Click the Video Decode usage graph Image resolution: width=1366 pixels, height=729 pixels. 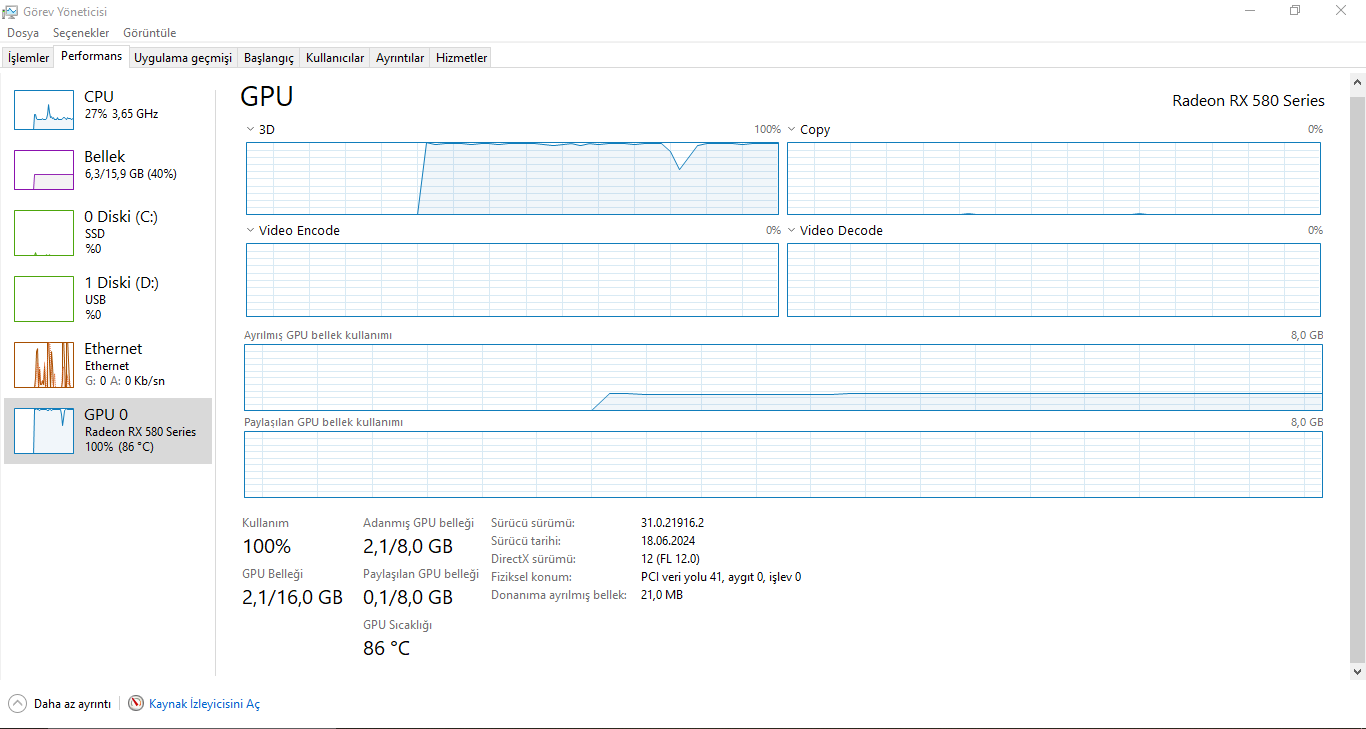pyautogui.click(x=1054, y=280)
